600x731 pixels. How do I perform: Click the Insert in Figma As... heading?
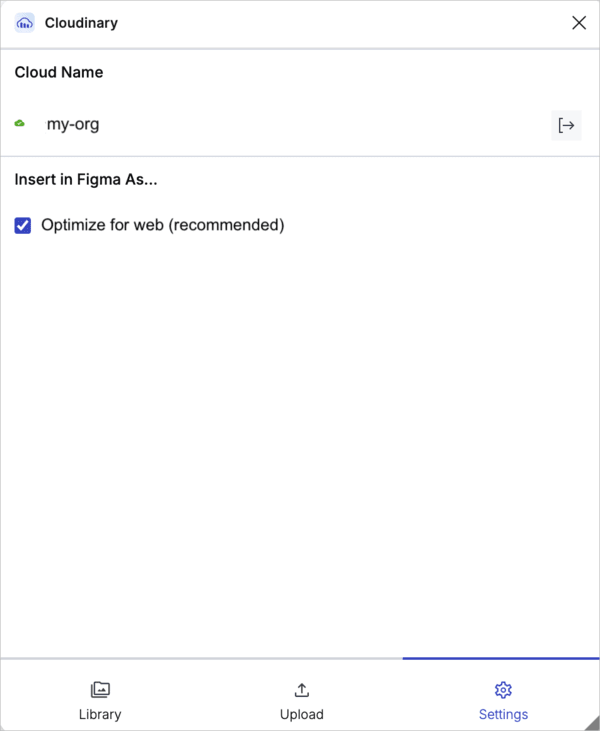pyautogui.click(x=86, y=179)
